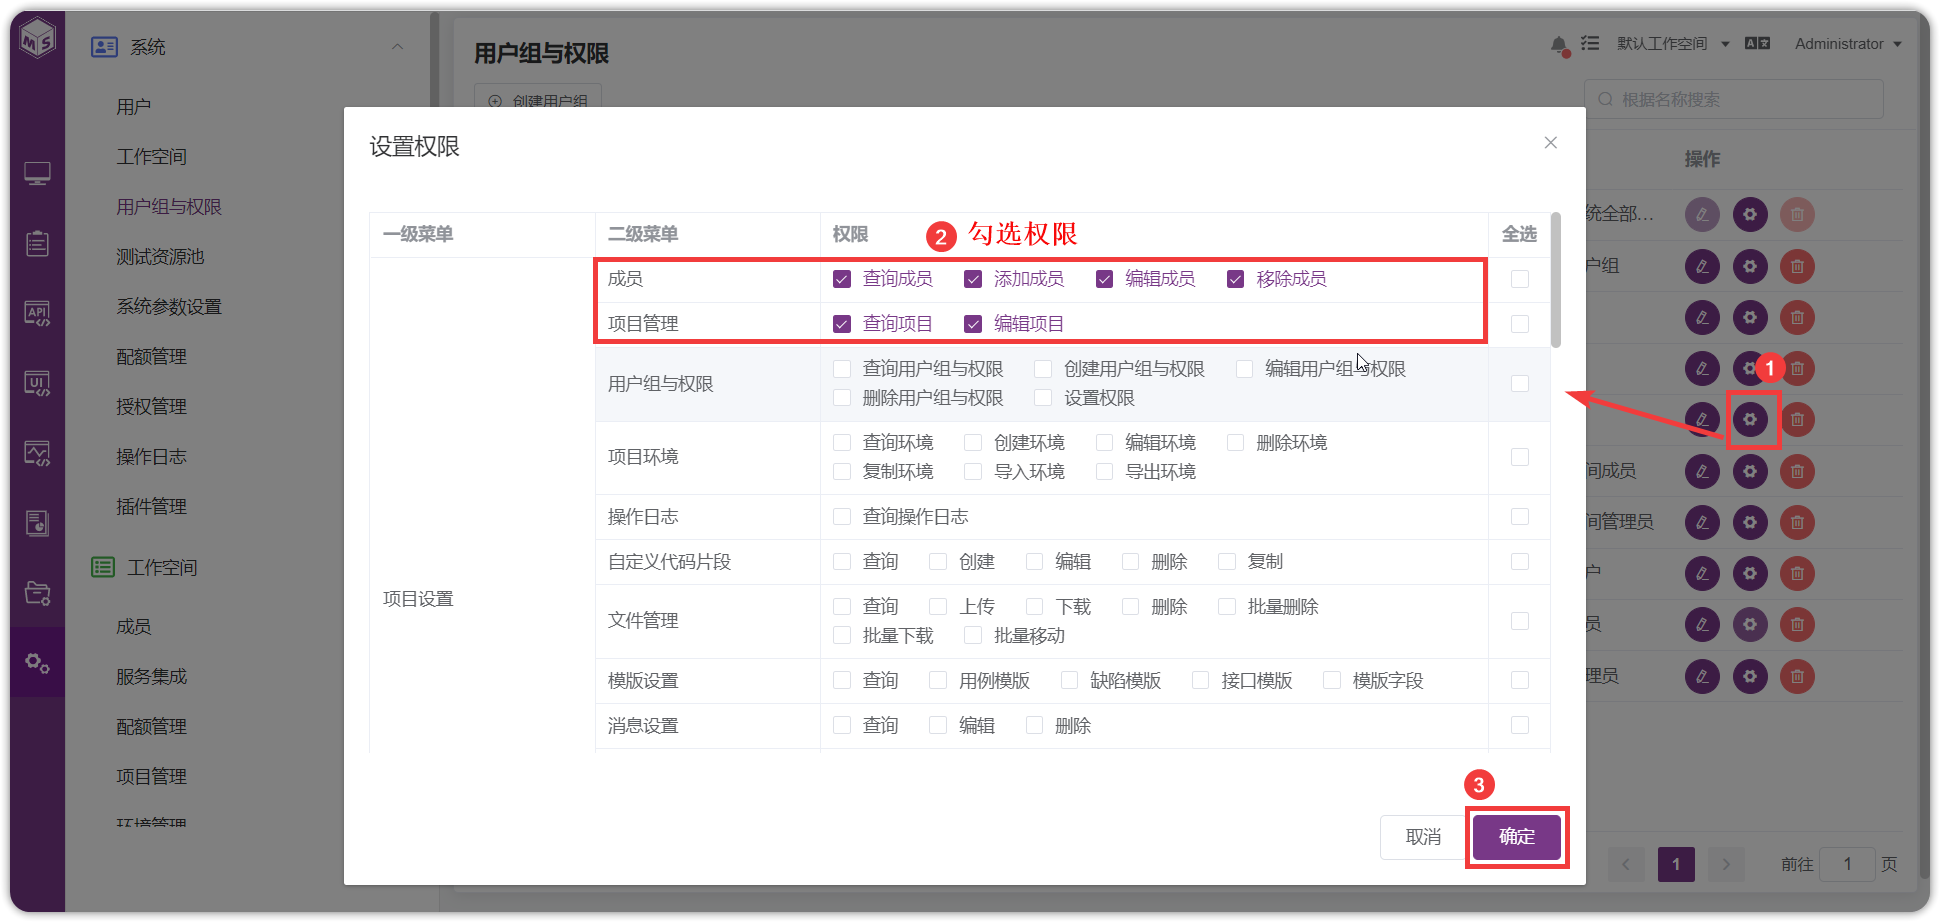Click edit icon in the 户组 row
This screenshot has height=922, width=1940.
[1702, 266]
